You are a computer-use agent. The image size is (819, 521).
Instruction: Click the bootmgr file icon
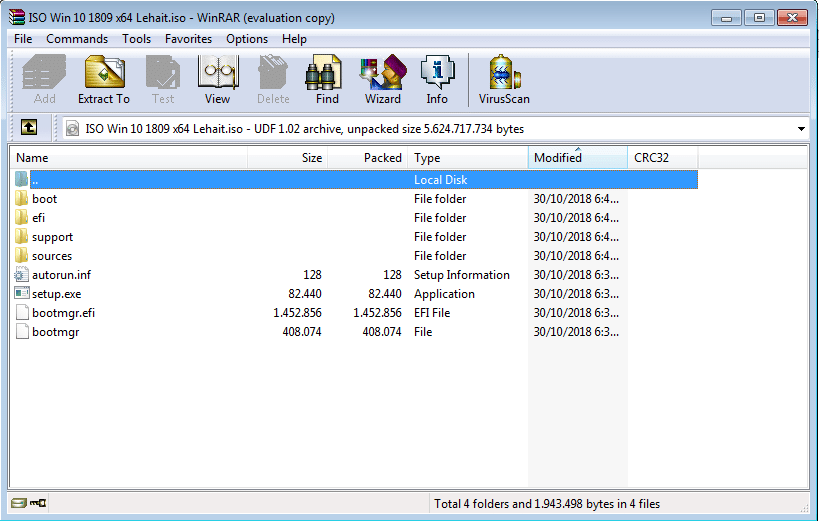21,332
